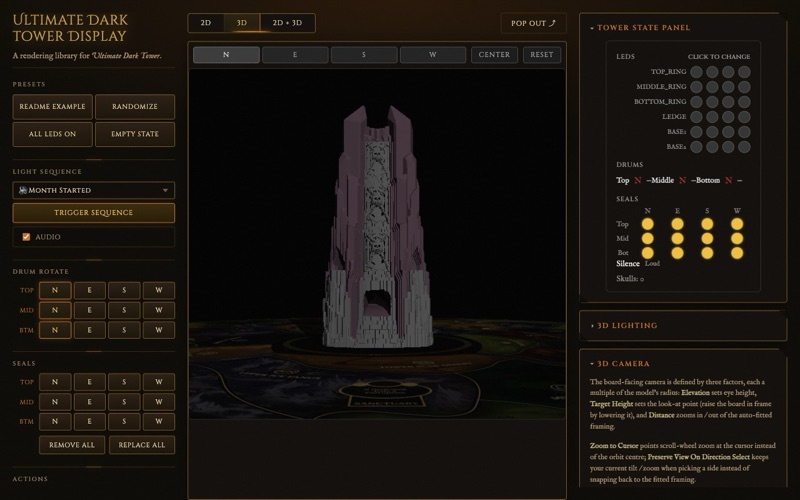Expand the 3D Lighting section

[627, 326]
